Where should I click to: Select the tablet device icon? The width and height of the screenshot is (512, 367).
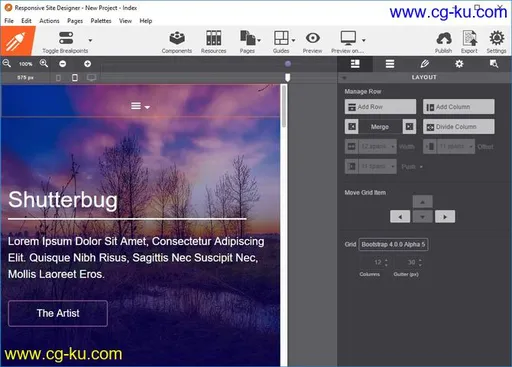[75, 78]
